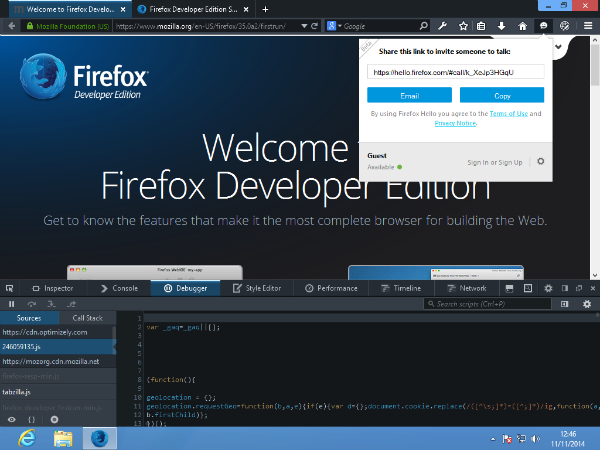The image size is (600, 450).
Task: Toggle split console icon in devtools toolbar
Action: (x=509, y=288)
